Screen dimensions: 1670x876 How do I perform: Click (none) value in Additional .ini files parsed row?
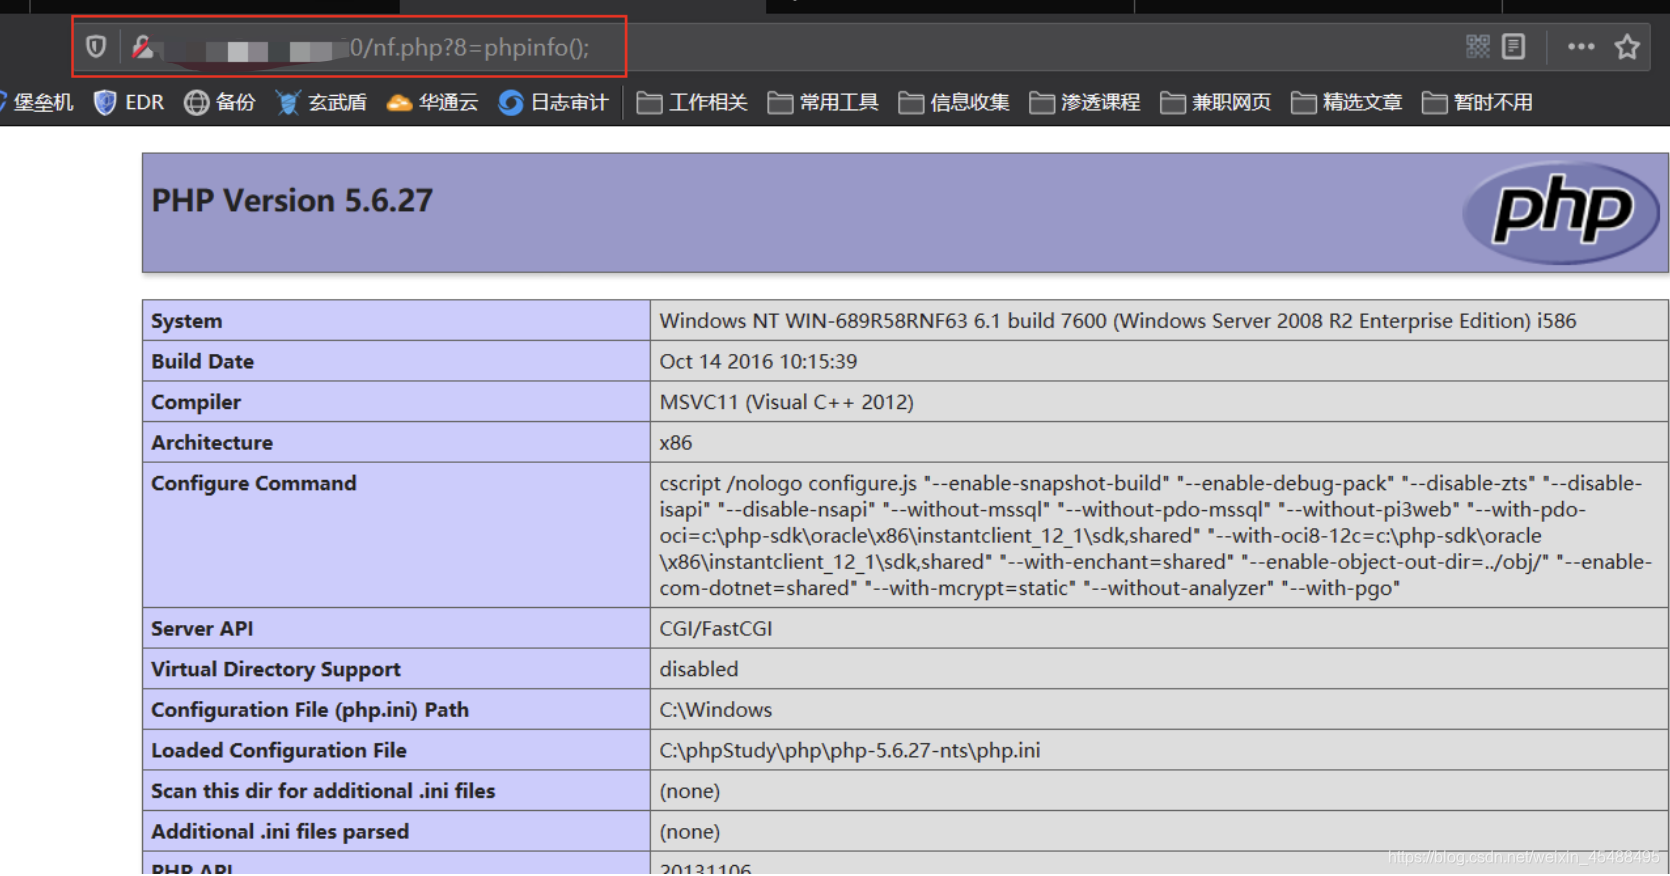pyautogui.click(x=689, y=831)
